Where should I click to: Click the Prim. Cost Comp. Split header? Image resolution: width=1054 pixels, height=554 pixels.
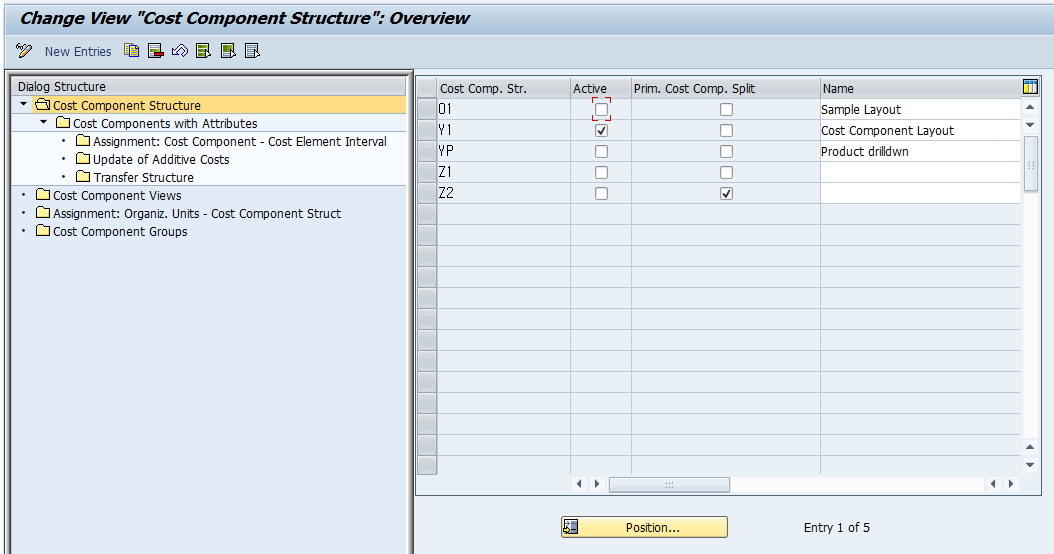(x=726, y=88)
